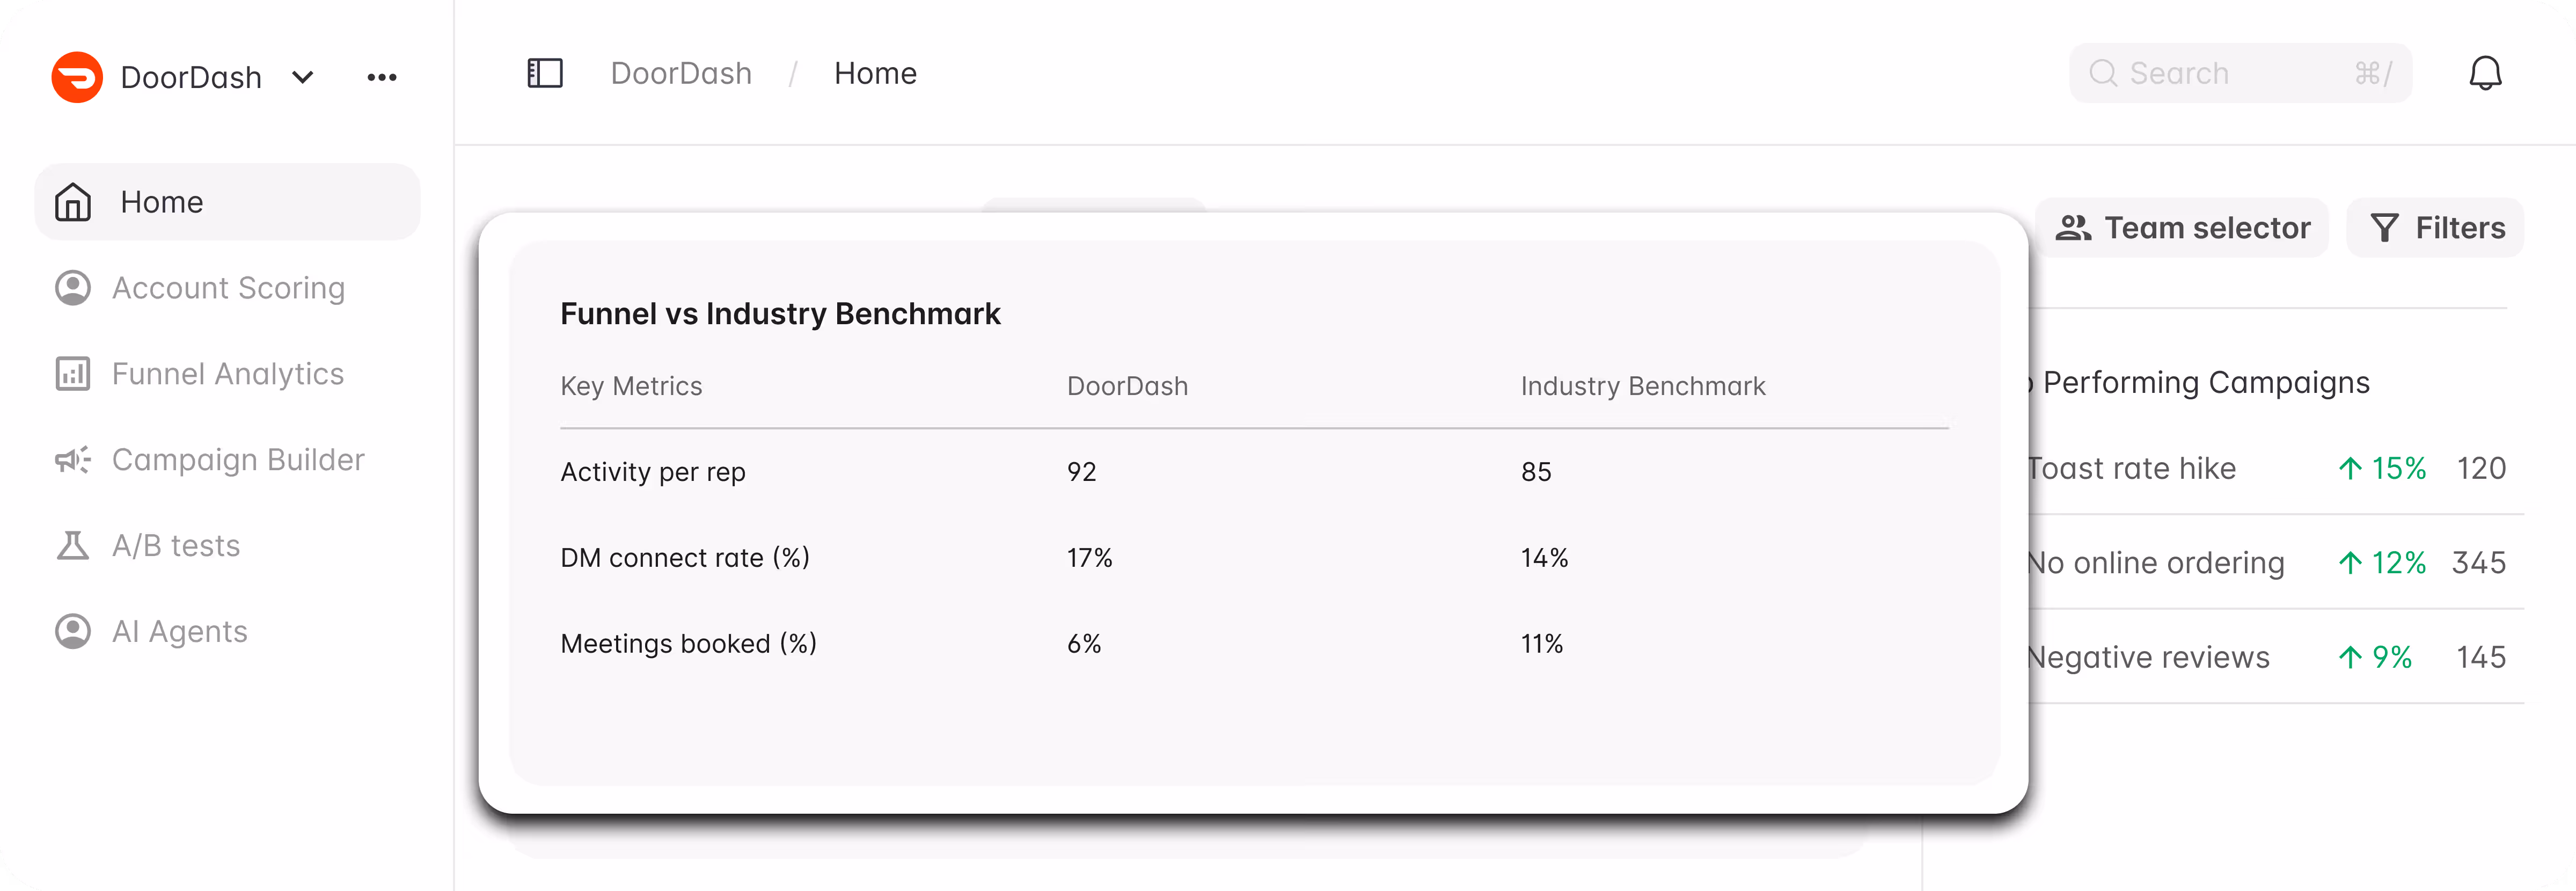Focus the Search field
This screenshot has width=2576, height=891.
(2240, 73)
